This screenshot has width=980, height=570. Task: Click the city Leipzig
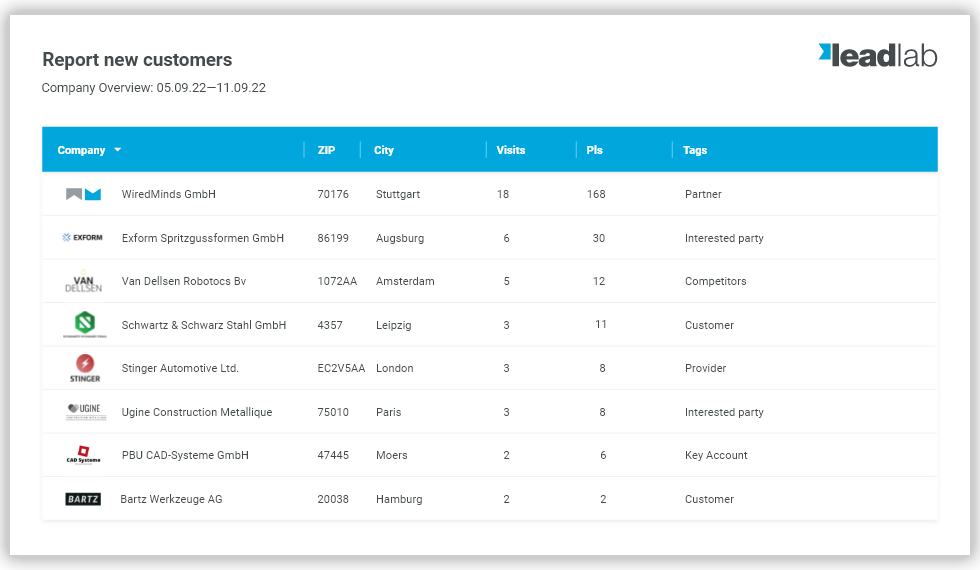pos(394,325)
